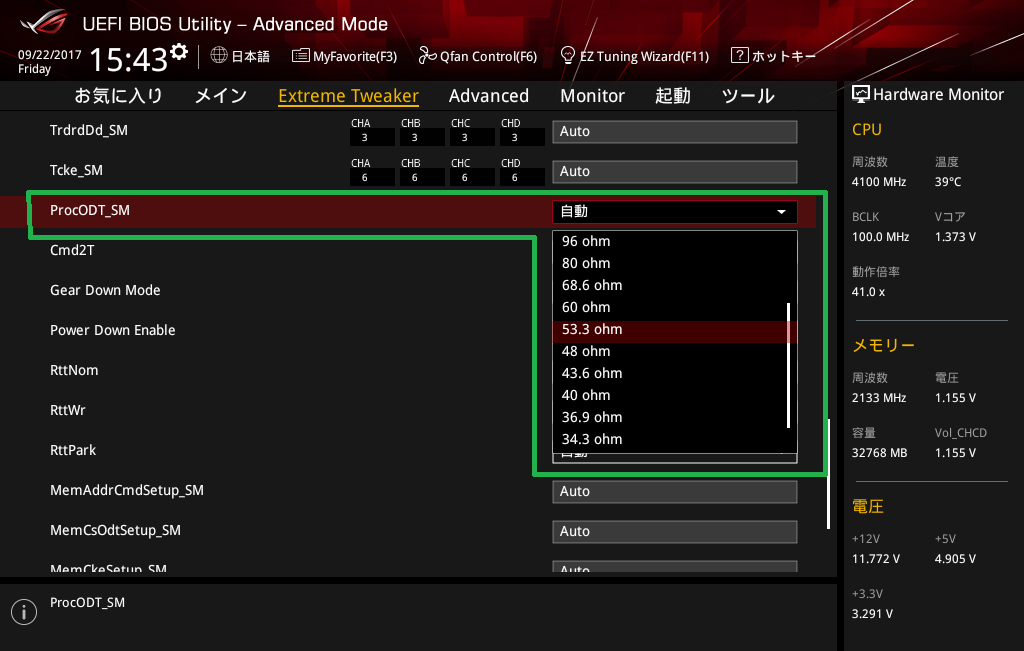Click the CPU temperature 39°C value

click(x=948, y=182)
